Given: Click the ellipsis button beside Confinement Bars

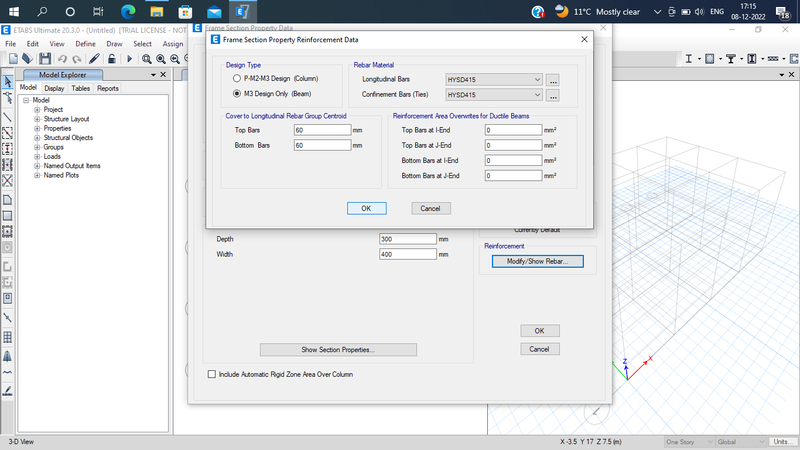Looking at the screenshot, I should pyautogui.click(x=553, y=95).
